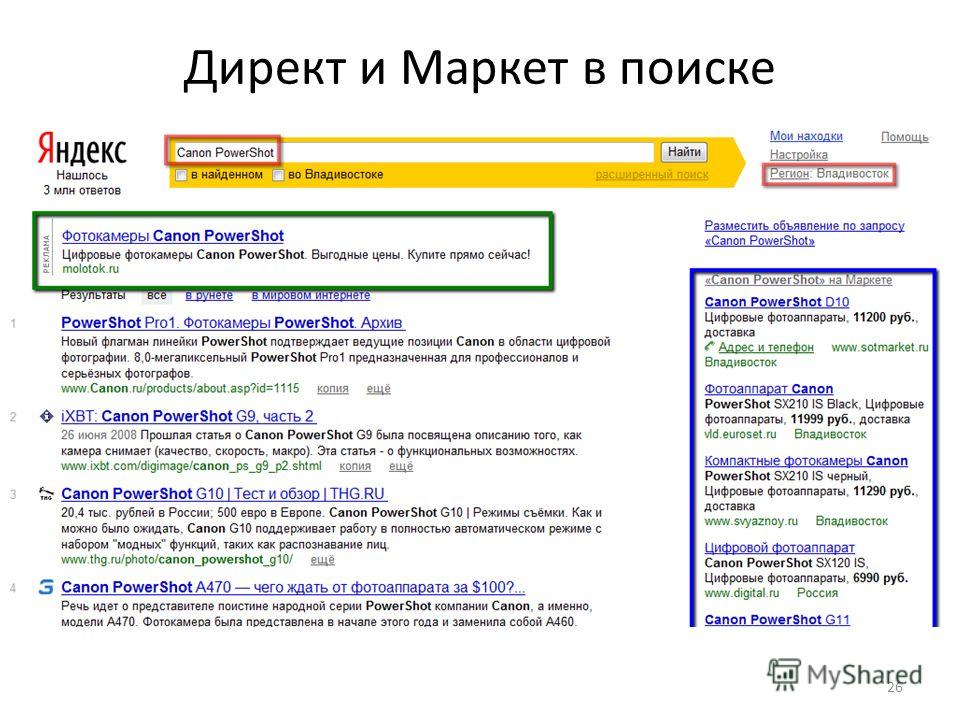Open Market offer 'Canon PowerShot G11'
The width and height of the screenshot is (960, 720).
tap(777, 620)
